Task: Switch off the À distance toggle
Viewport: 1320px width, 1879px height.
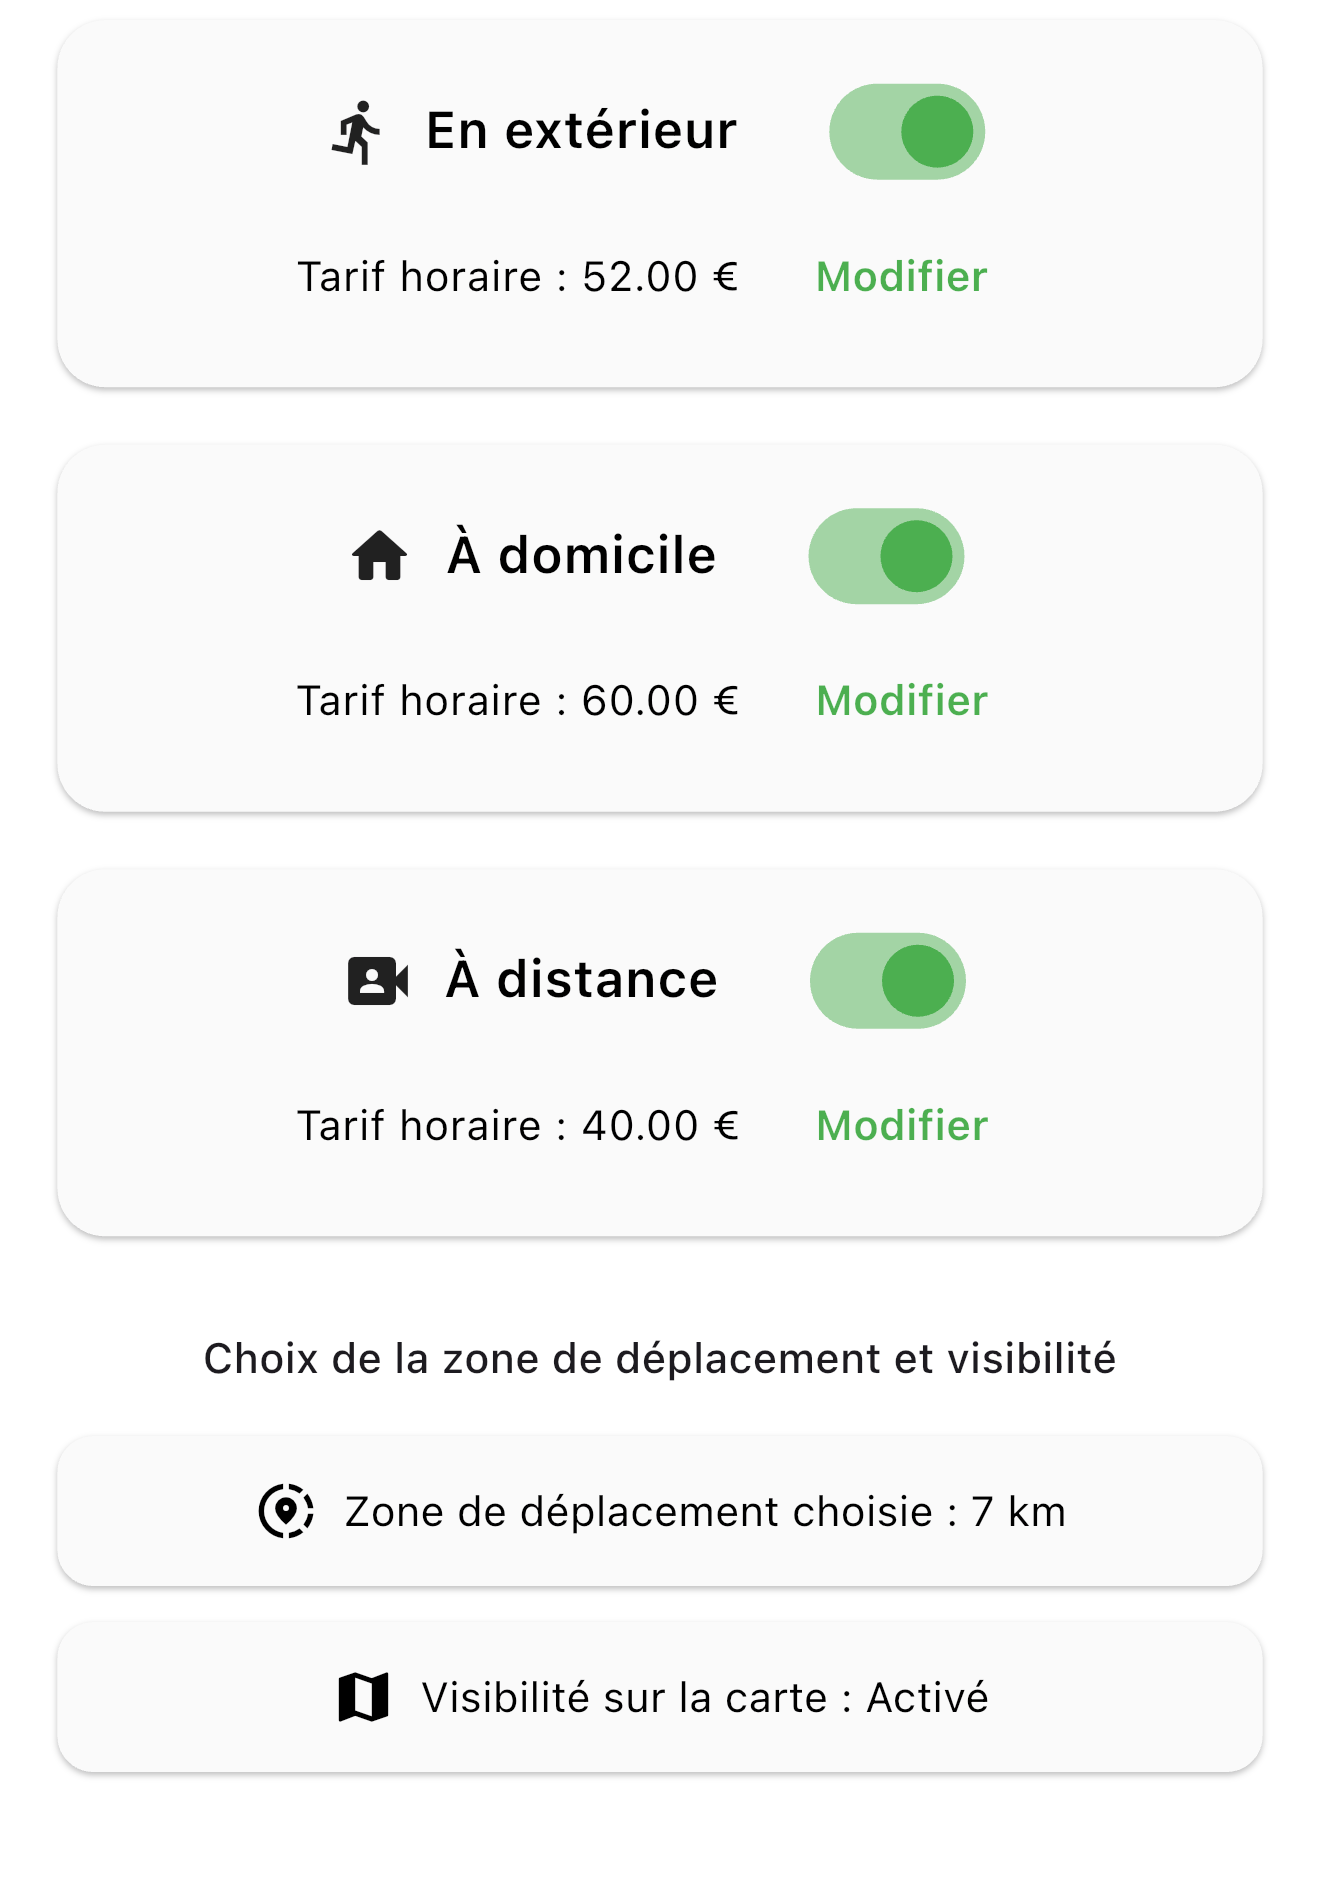Action: coord(887,980)
